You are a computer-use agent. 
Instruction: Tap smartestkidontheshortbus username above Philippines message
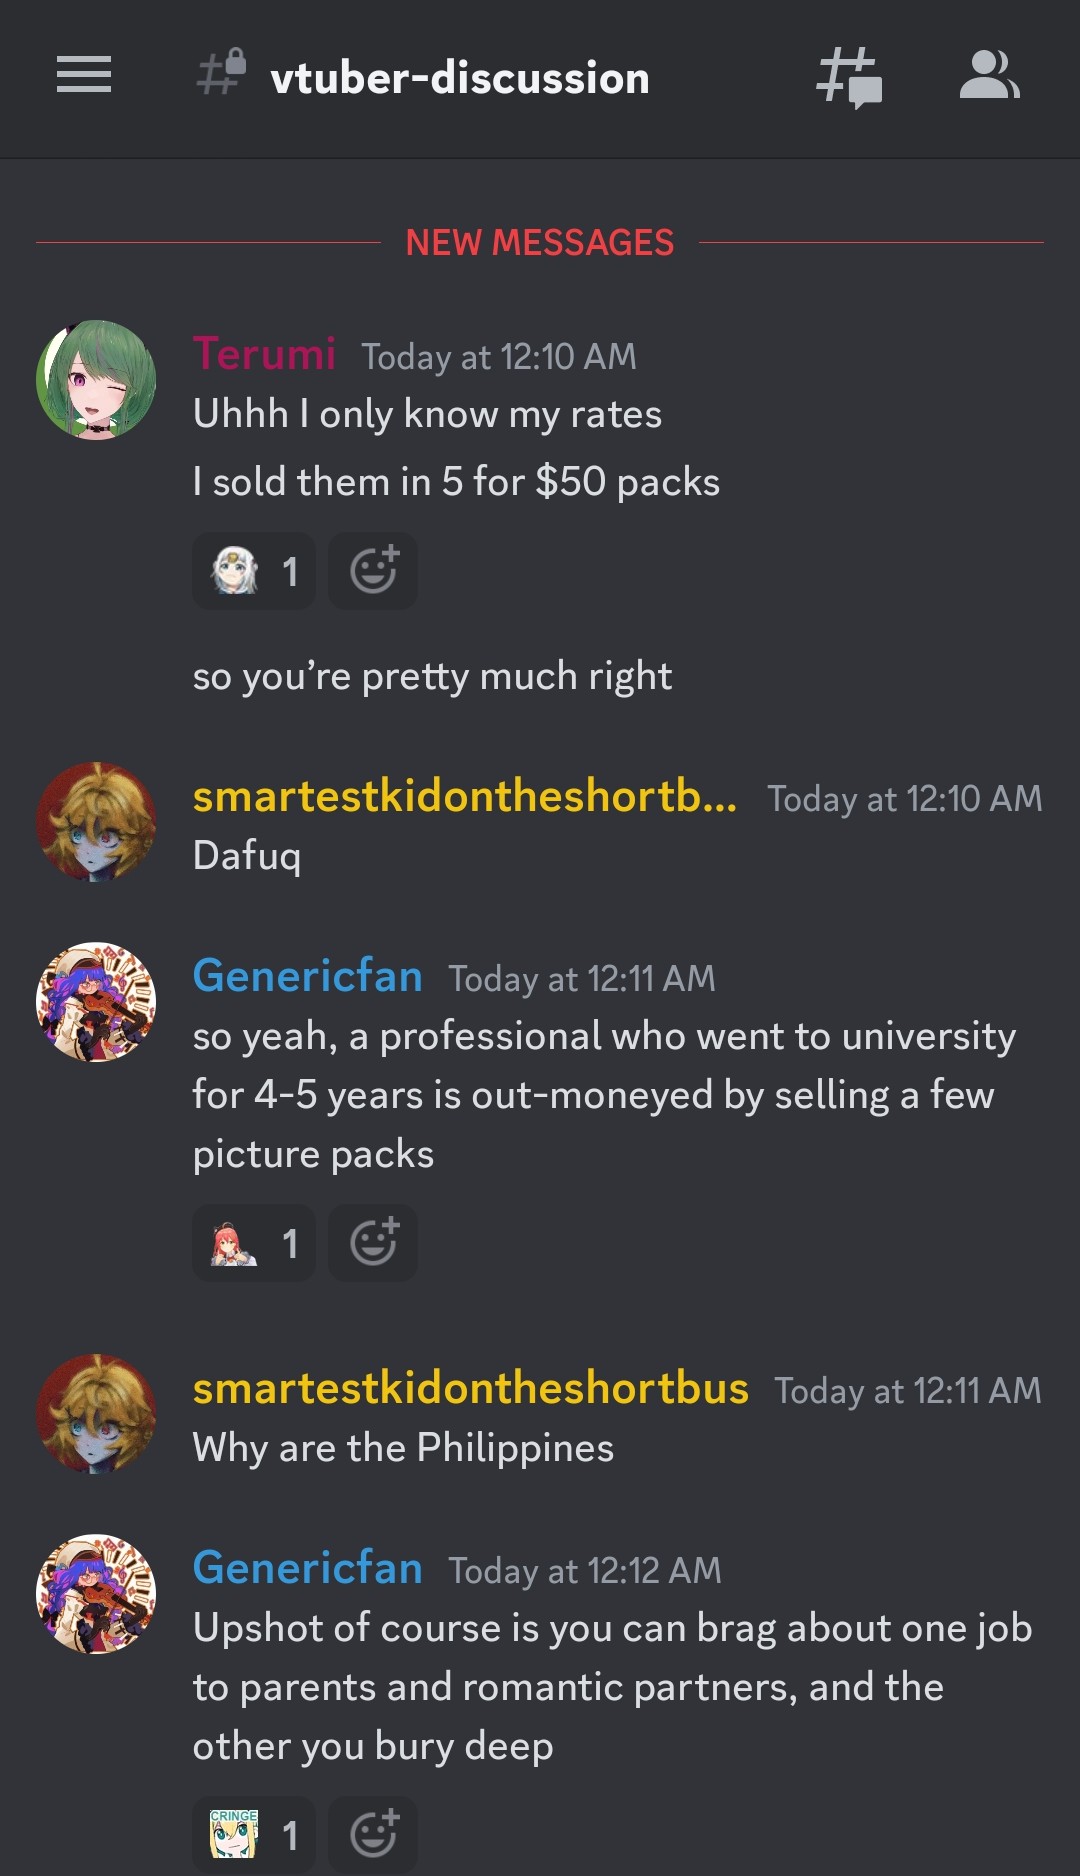tap(471, 1388)
